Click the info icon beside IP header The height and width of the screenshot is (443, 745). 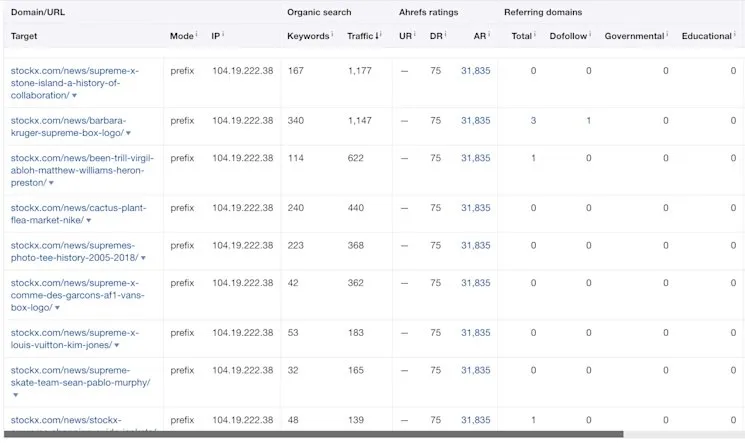[223, 34]
